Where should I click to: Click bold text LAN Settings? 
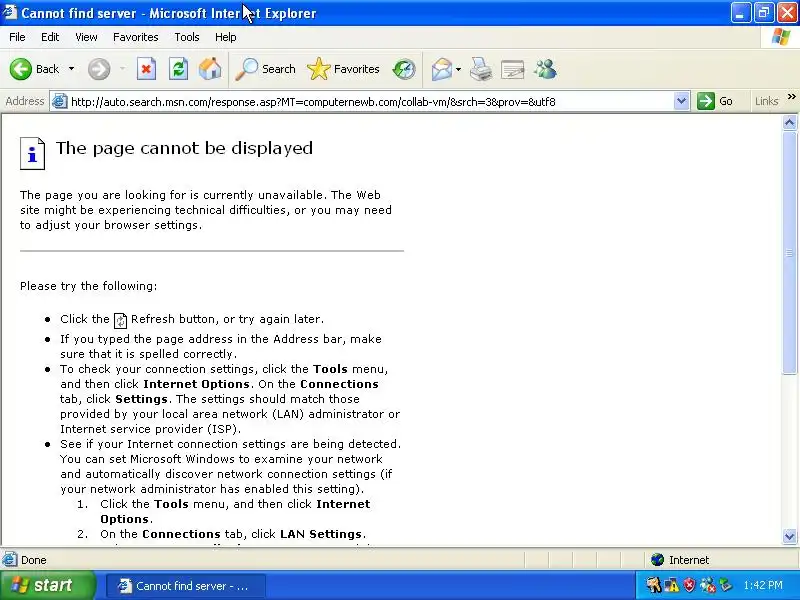pos(321,534)
